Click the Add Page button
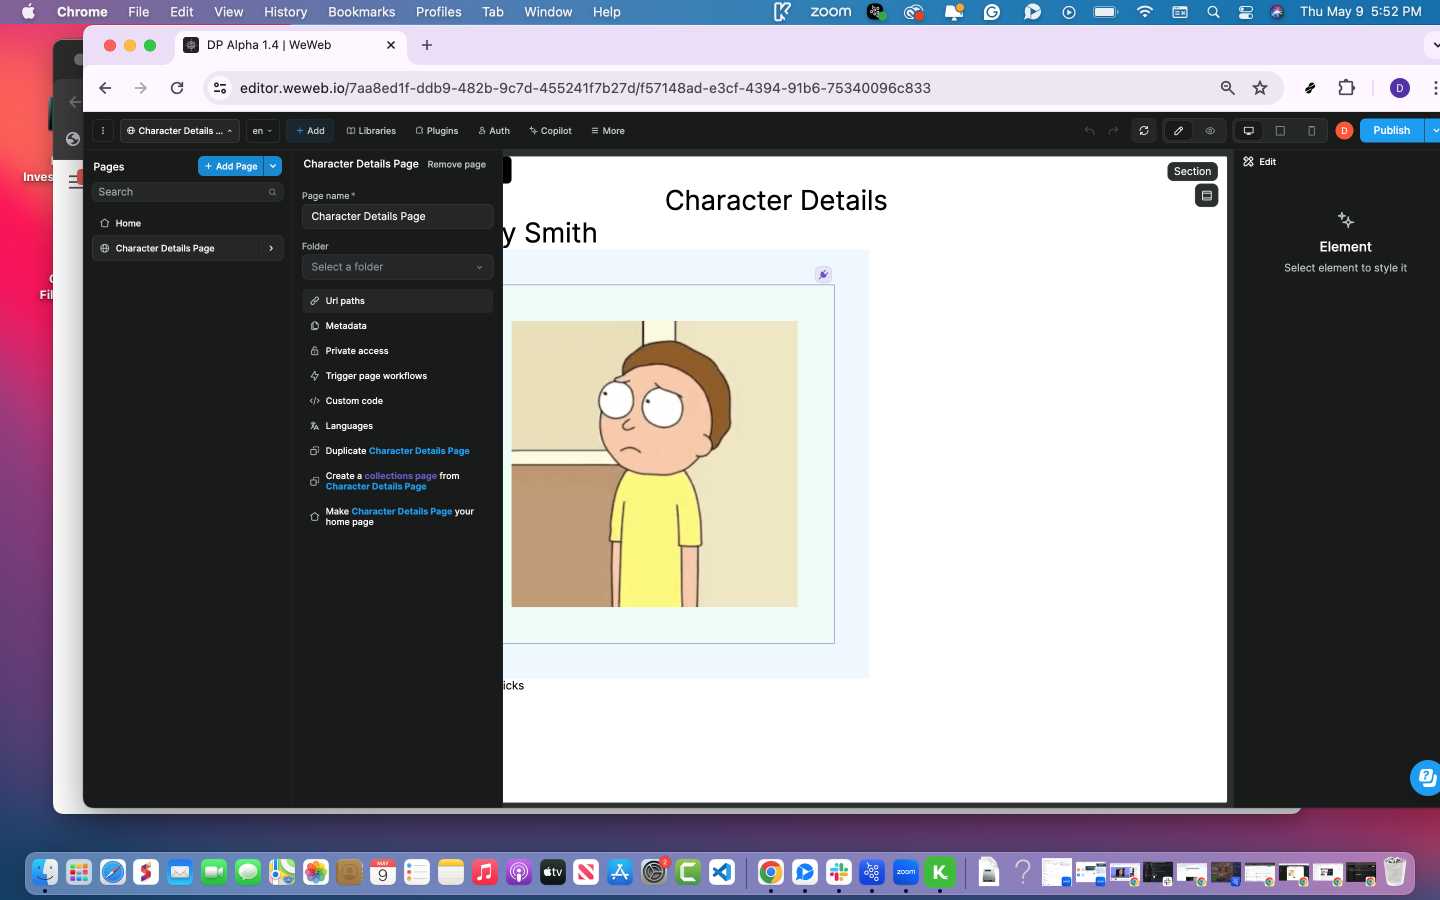The width and height of the screenshot is (1440, 900). [x=231, y=166]
